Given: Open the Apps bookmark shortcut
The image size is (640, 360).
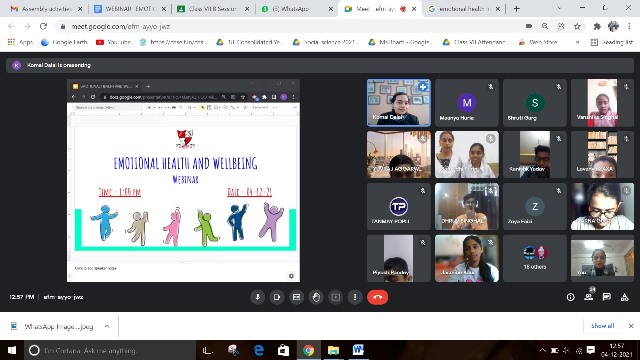Looking at the screenshot, I should click(20, 42).
